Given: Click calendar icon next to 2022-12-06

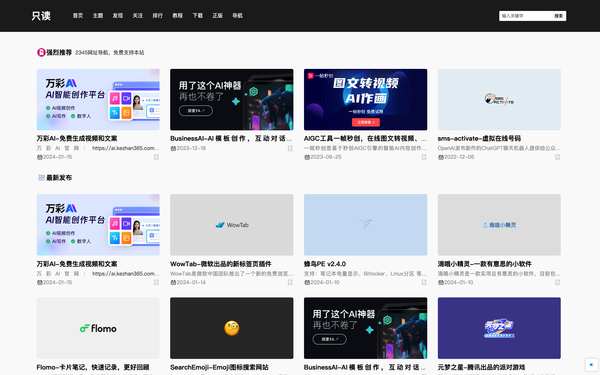Looking at the screenshot, I should click(440, 157).
